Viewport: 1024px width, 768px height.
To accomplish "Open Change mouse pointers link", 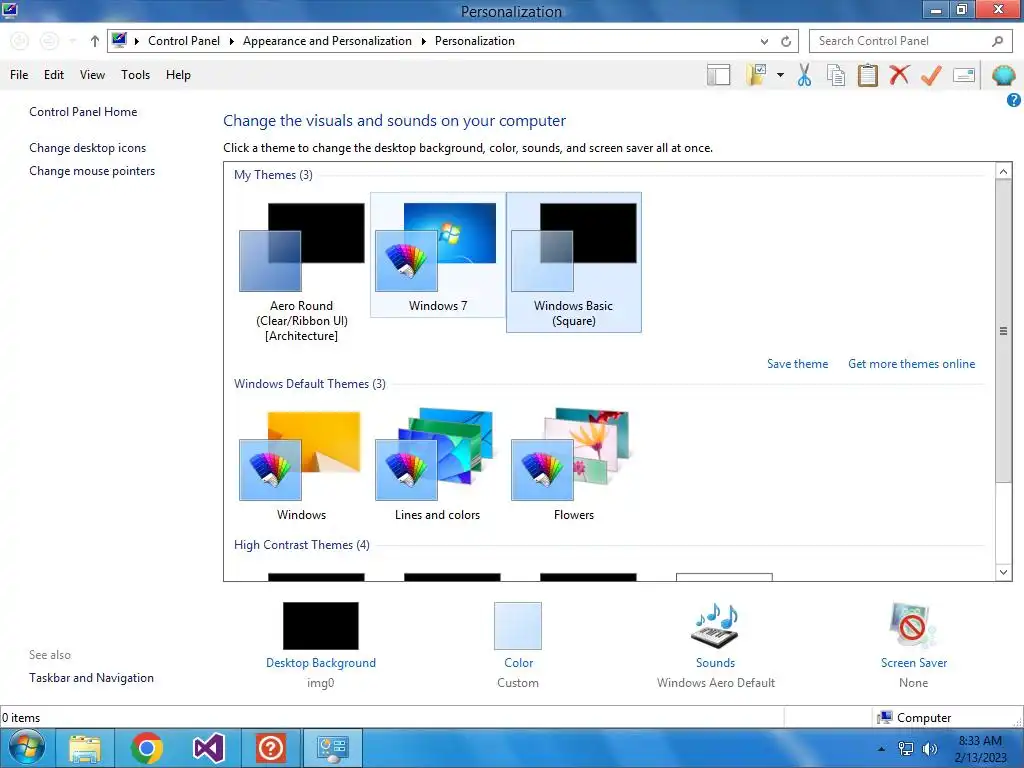I will coord(92,171).
